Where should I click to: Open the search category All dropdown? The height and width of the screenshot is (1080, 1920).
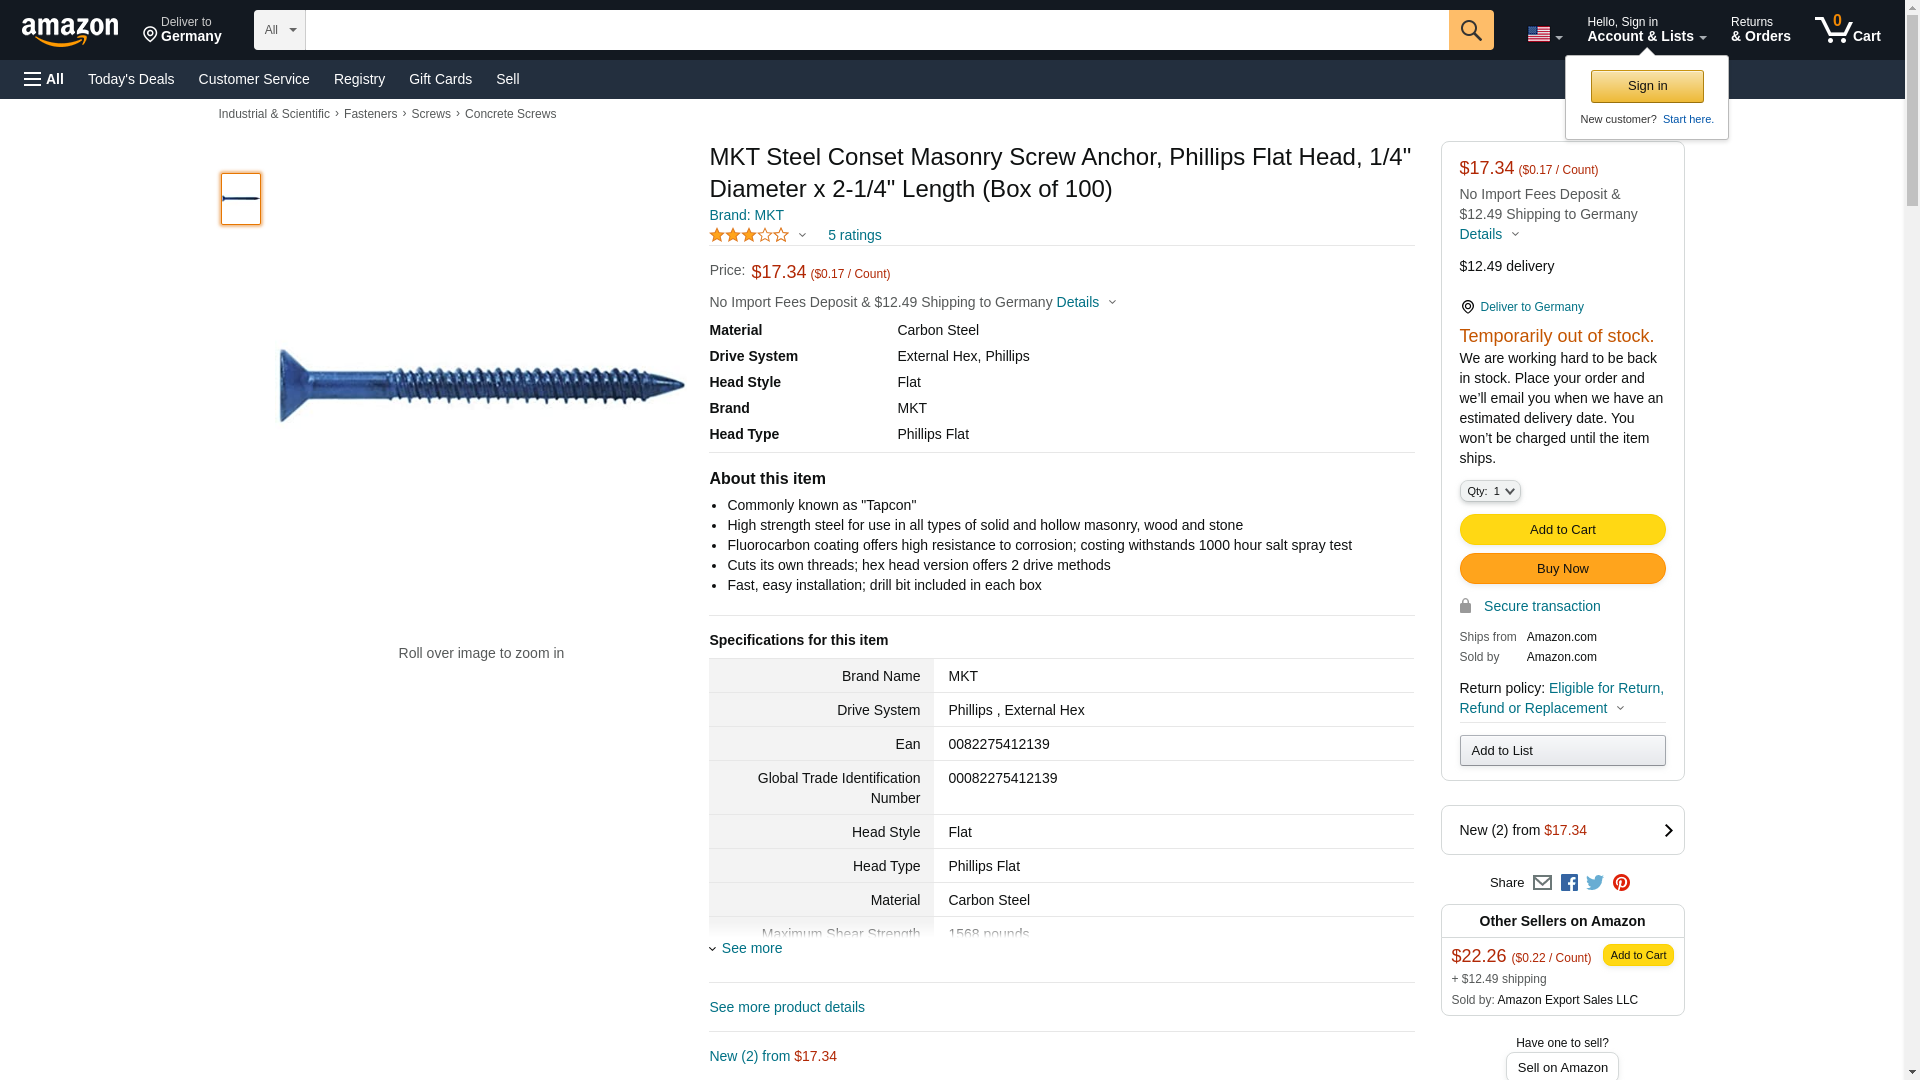(279, 30)
